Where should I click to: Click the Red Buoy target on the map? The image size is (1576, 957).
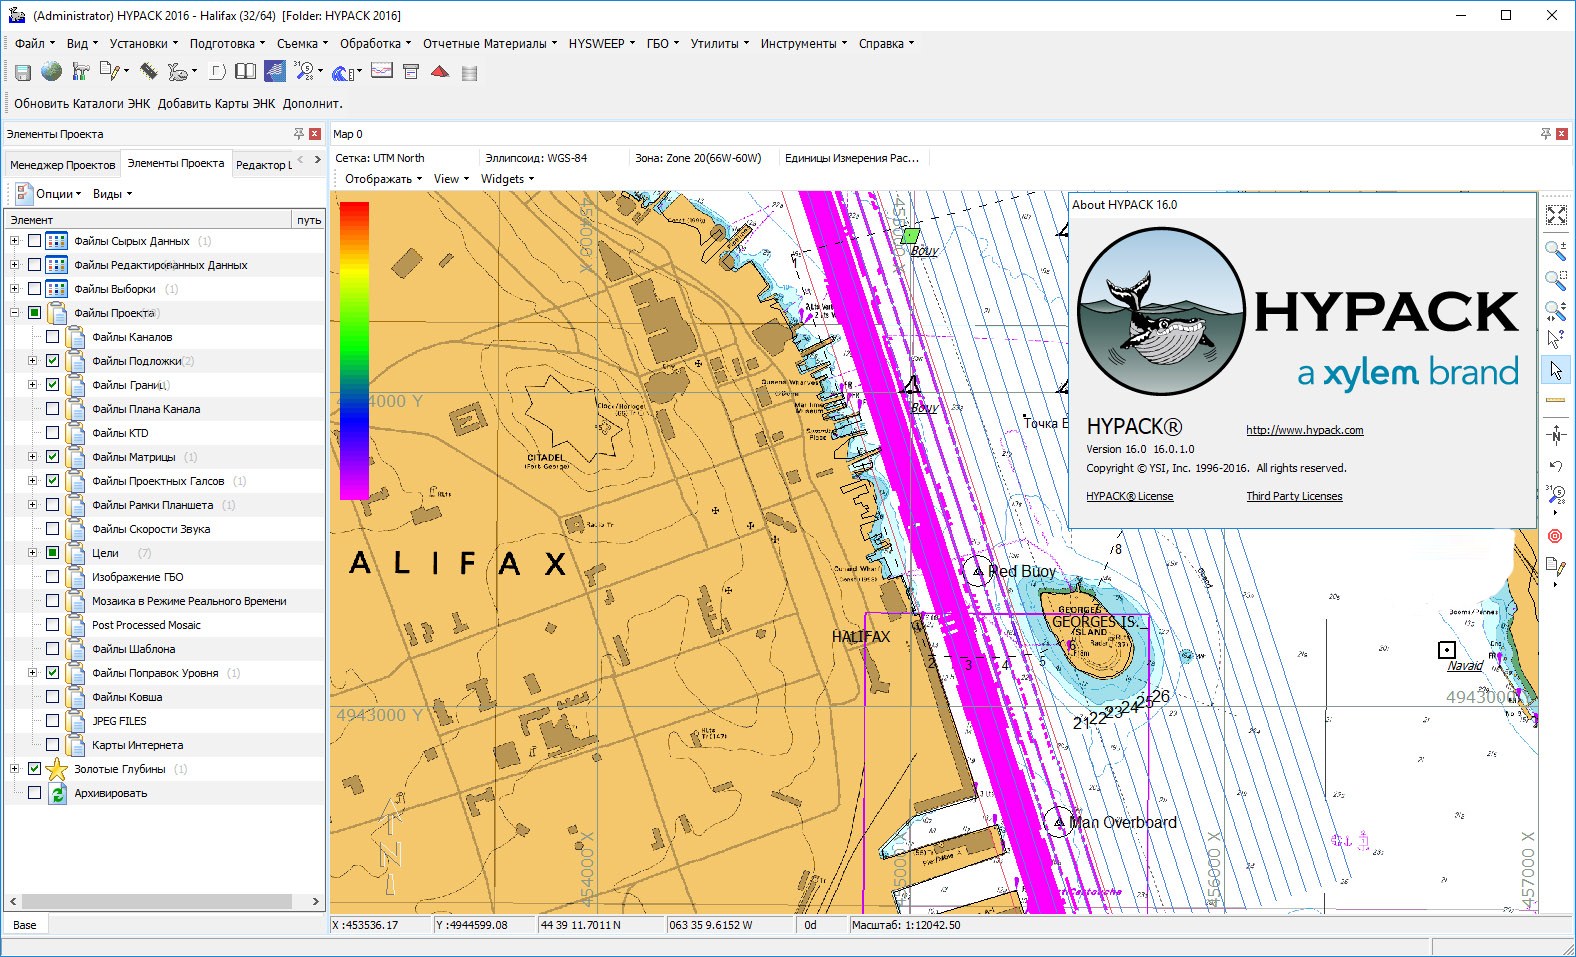(977, 571)
